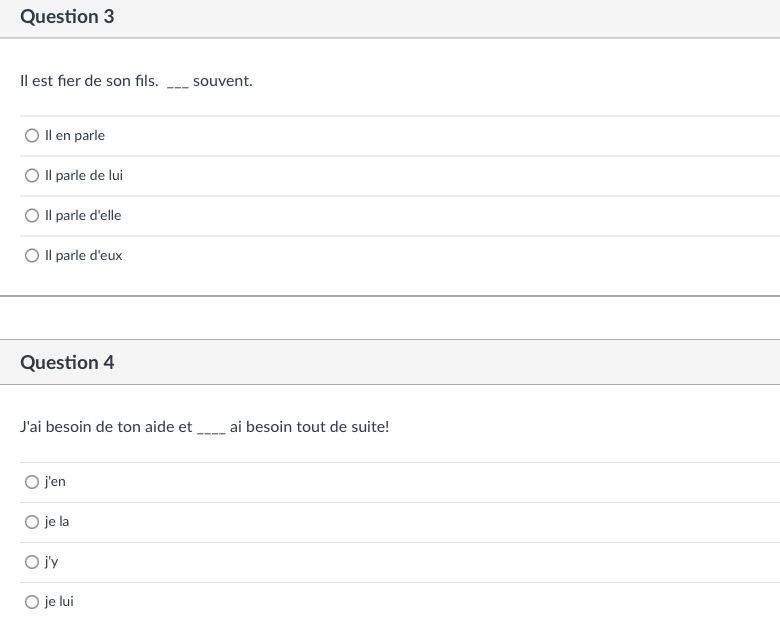Viewport: 780px width, 635px height.
Task: Click the 'Question 3' heading
Action: [x=67, y=17]
